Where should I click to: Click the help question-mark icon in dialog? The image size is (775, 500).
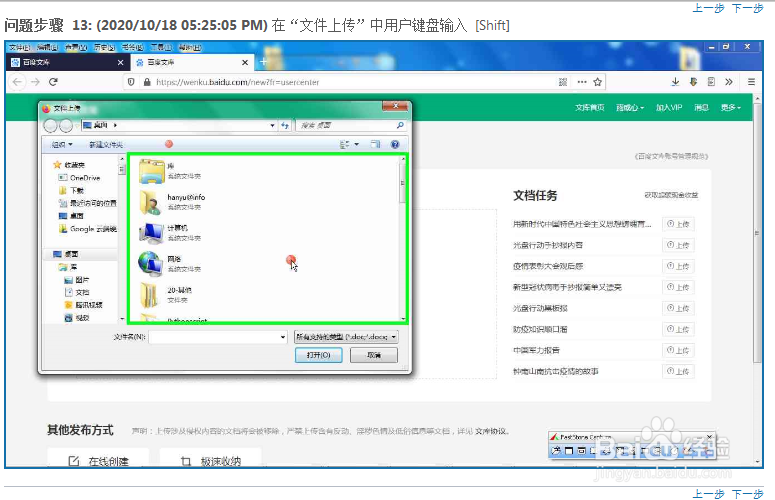pos(395,144)
